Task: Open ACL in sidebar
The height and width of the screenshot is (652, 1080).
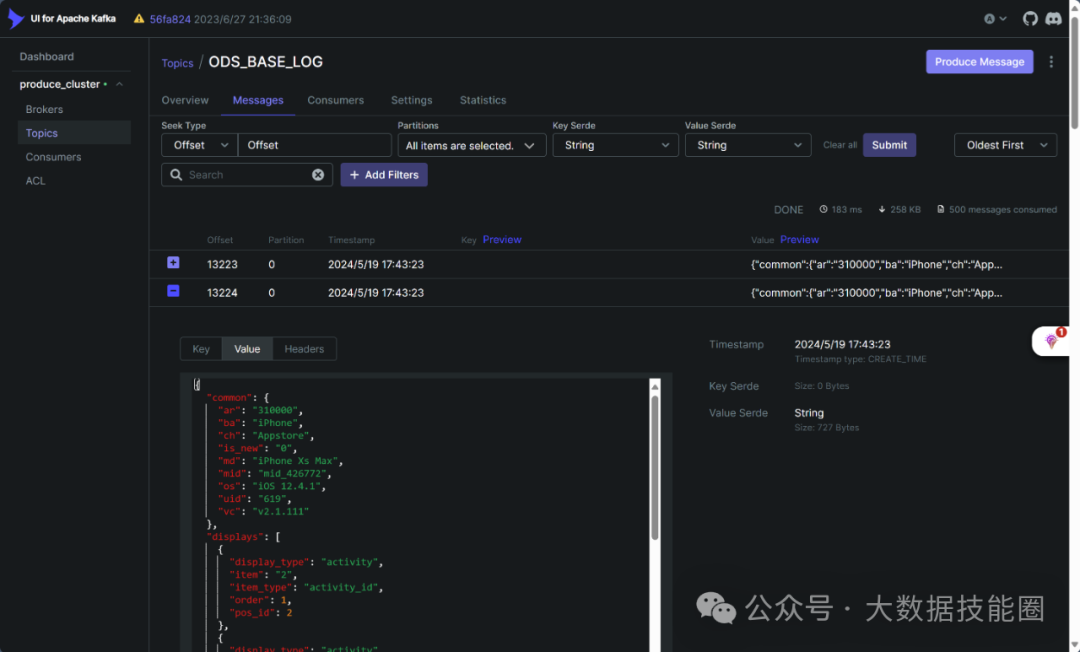Action: 35,180
